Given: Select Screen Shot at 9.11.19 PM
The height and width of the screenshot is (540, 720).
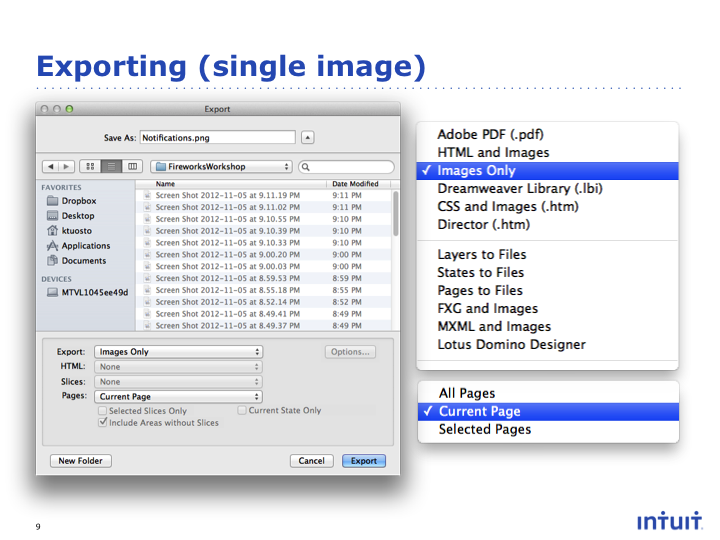Looking at the screenshot, I should [264, 195].
